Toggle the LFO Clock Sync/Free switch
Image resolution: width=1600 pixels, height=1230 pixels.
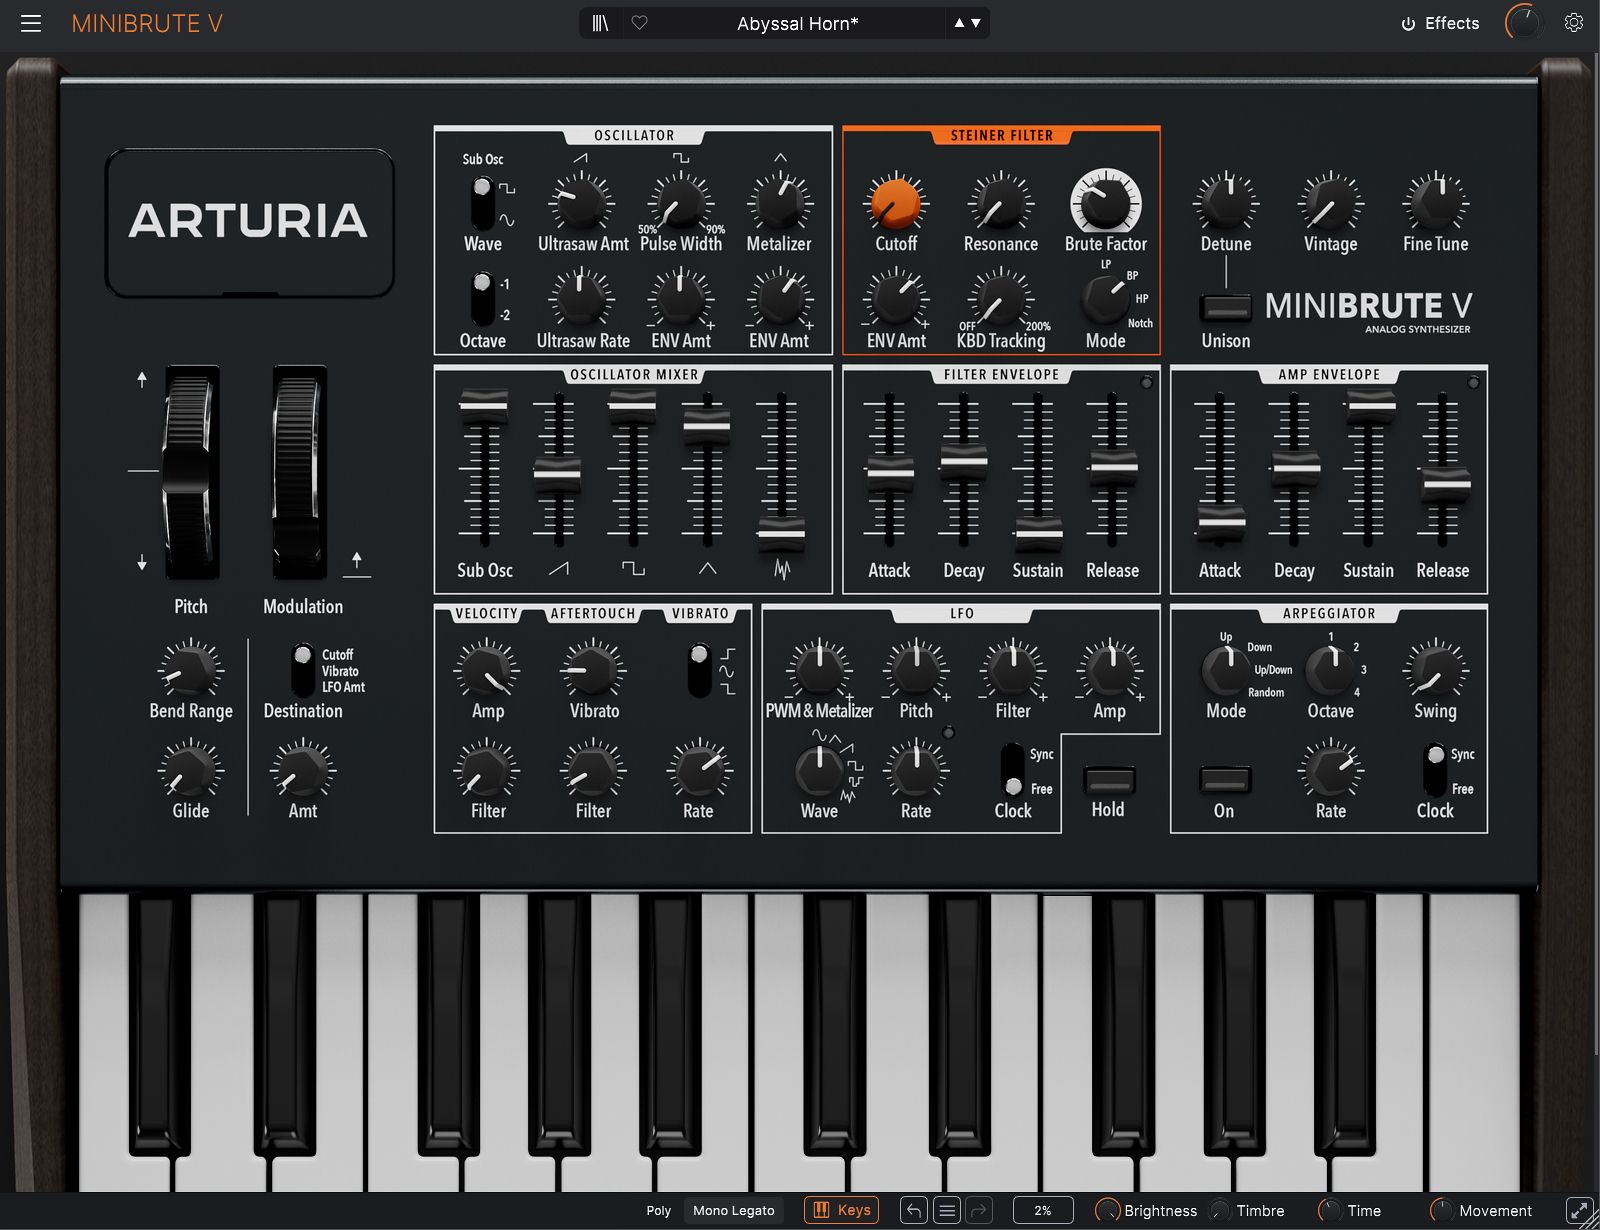click(1013, 770)
